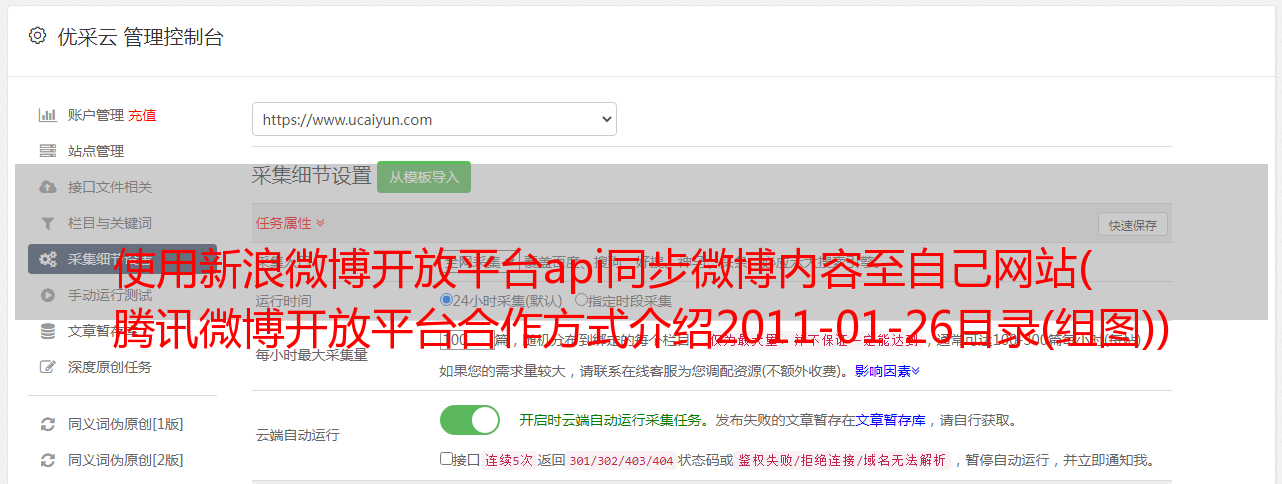
Task: Click the play icon for 手动运行测试
Action: [x=47, y=295]
